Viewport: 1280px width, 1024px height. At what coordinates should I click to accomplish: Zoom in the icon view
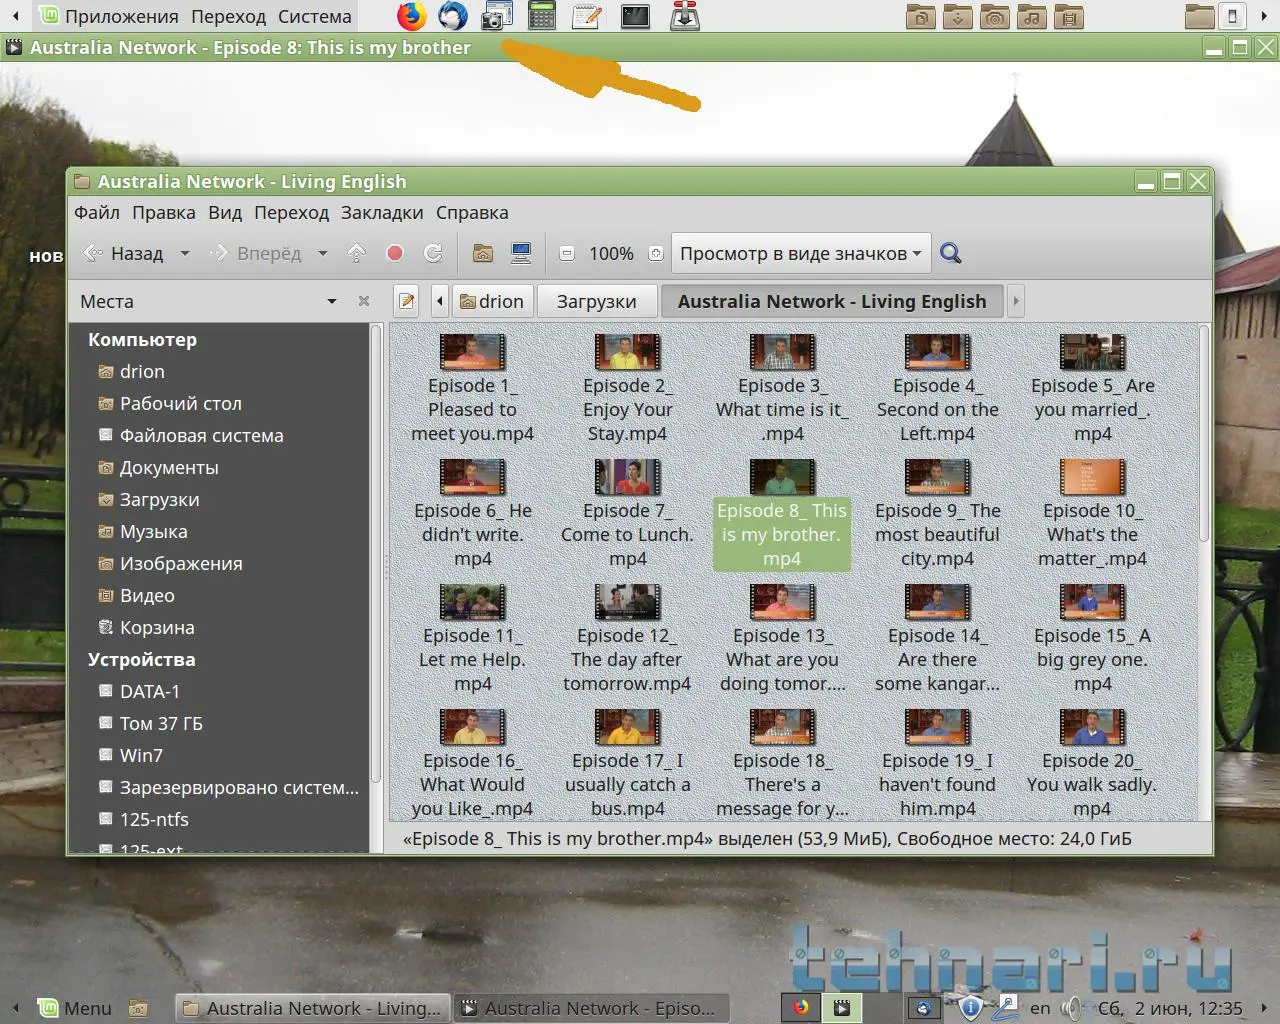tap(656, 254)
